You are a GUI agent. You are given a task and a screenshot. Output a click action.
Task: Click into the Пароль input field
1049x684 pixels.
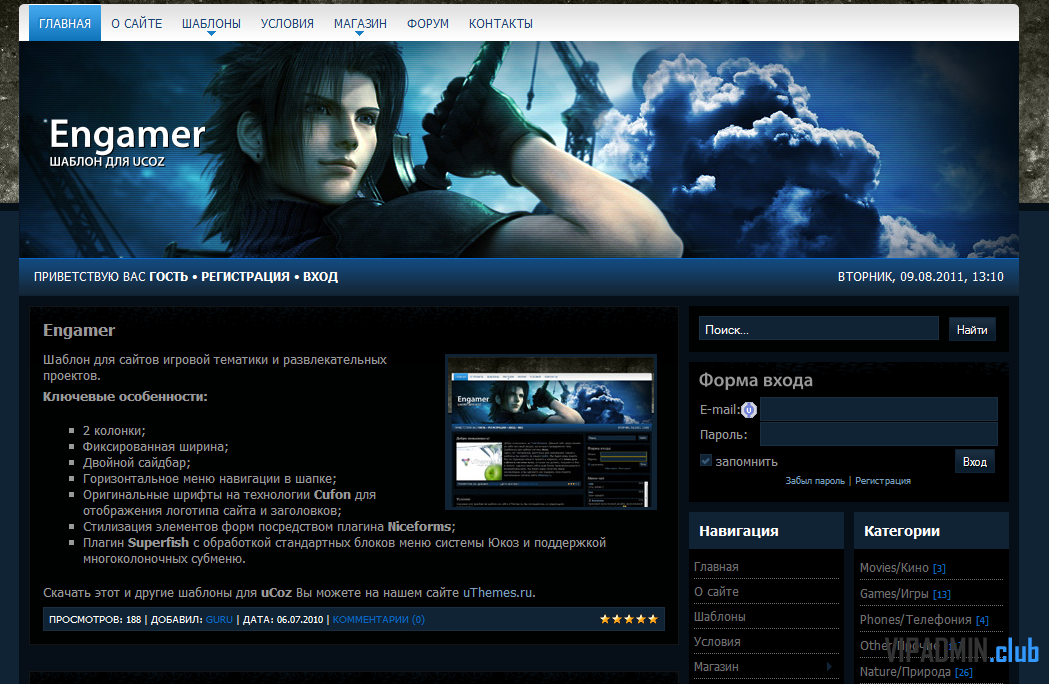click(x=878, y=434)
